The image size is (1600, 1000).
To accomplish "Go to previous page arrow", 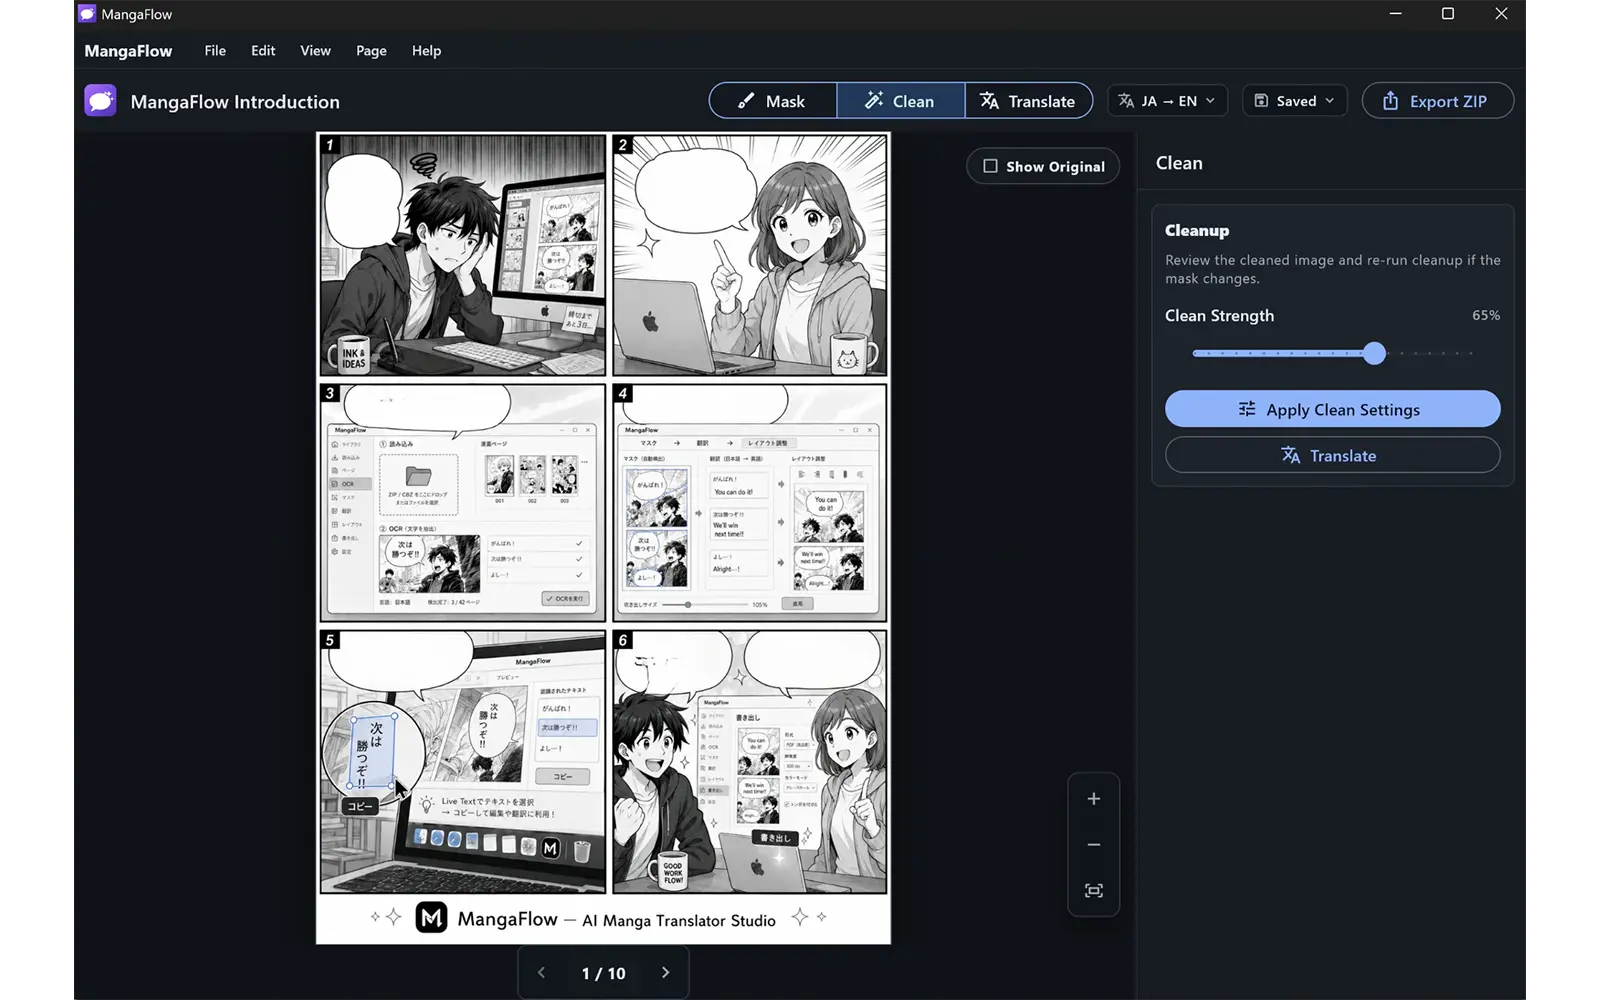I will point(541,973).
